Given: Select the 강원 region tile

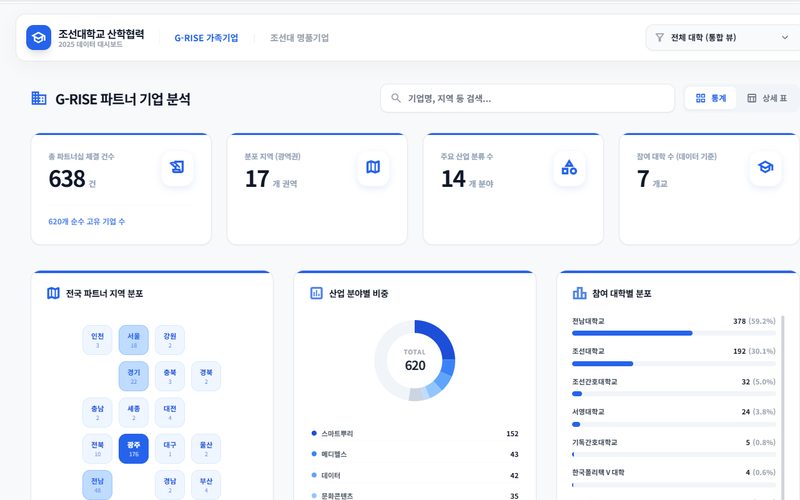Looking at the screenshot, I should click(x=170, y=340).
